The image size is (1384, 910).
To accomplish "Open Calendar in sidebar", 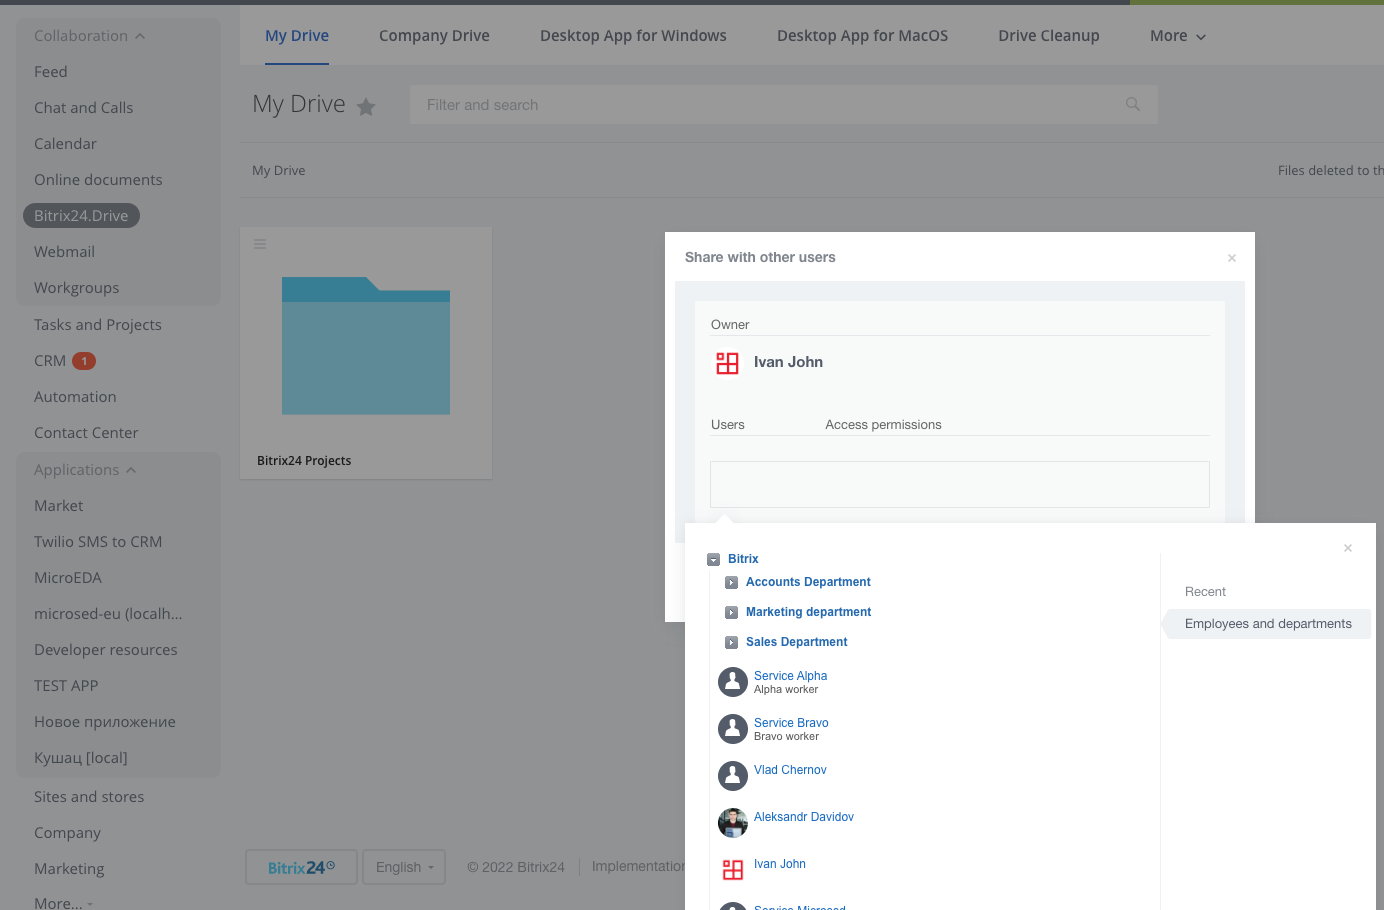I will coord(65,144).
